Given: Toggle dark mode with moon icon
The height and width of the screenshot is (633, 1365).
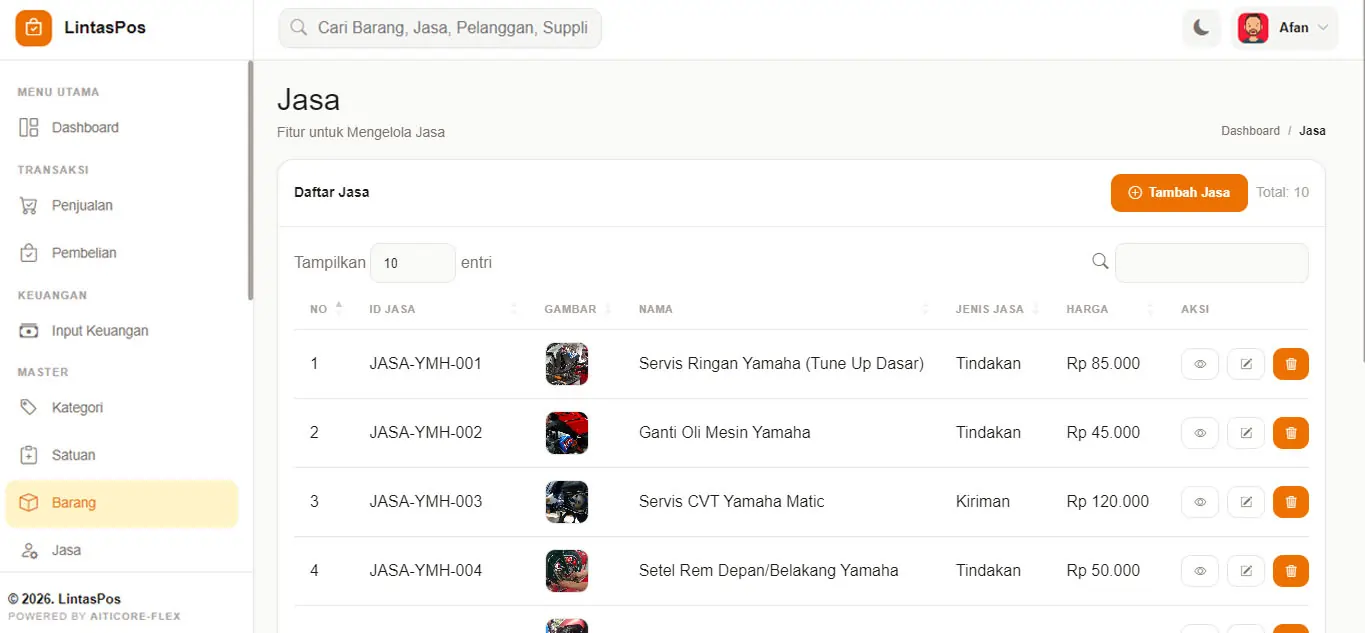Looking at the screenshot, I should [1201, 28].
